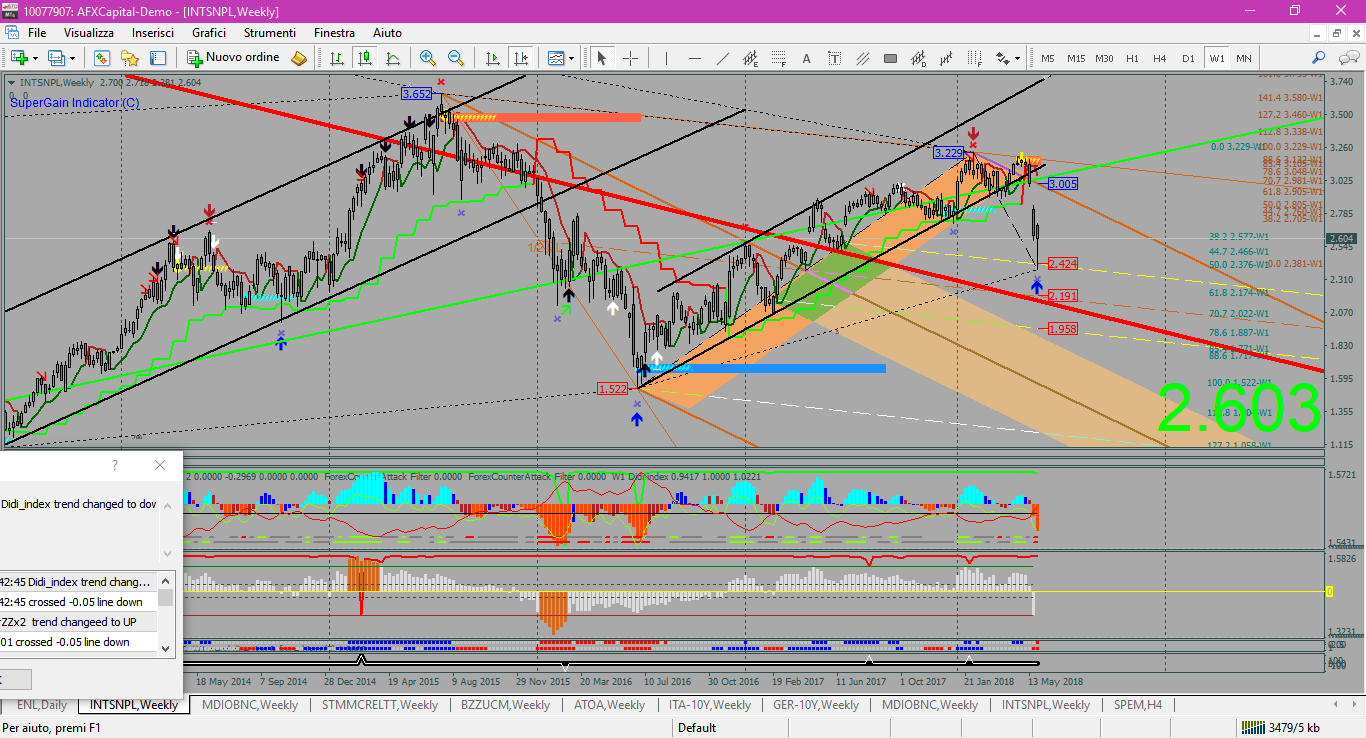This screenshot has height=738, width=1366.
Task: Click alert list scrollbar up arrow
Action: point(165,579)
